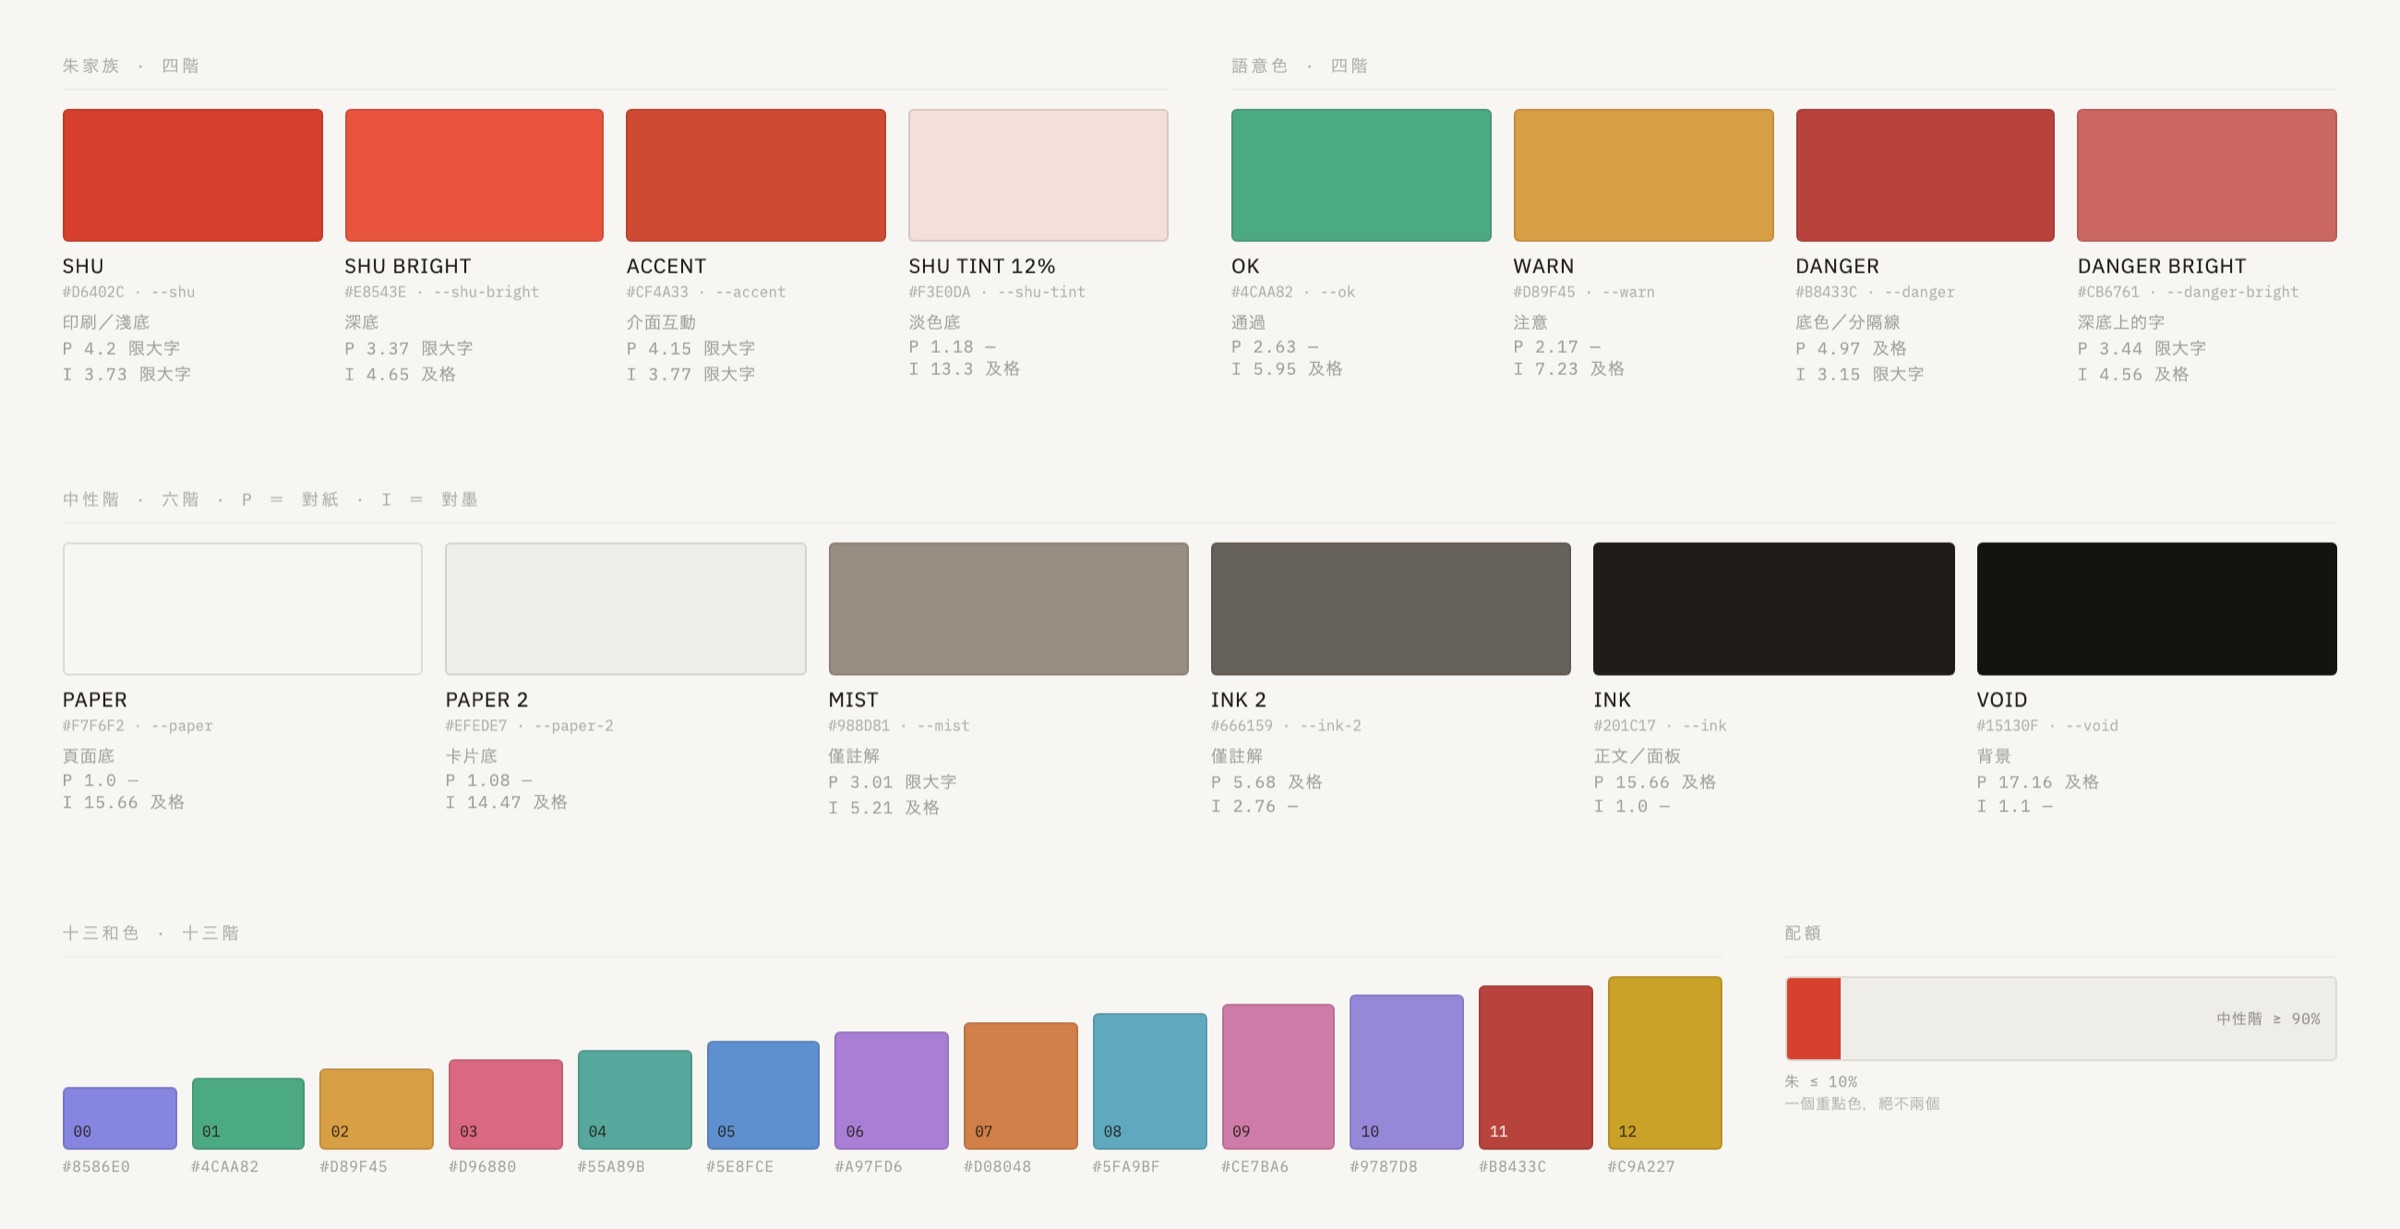
Task: Select text '#E8543E · --shu-bright'
Action: point(442,292)
